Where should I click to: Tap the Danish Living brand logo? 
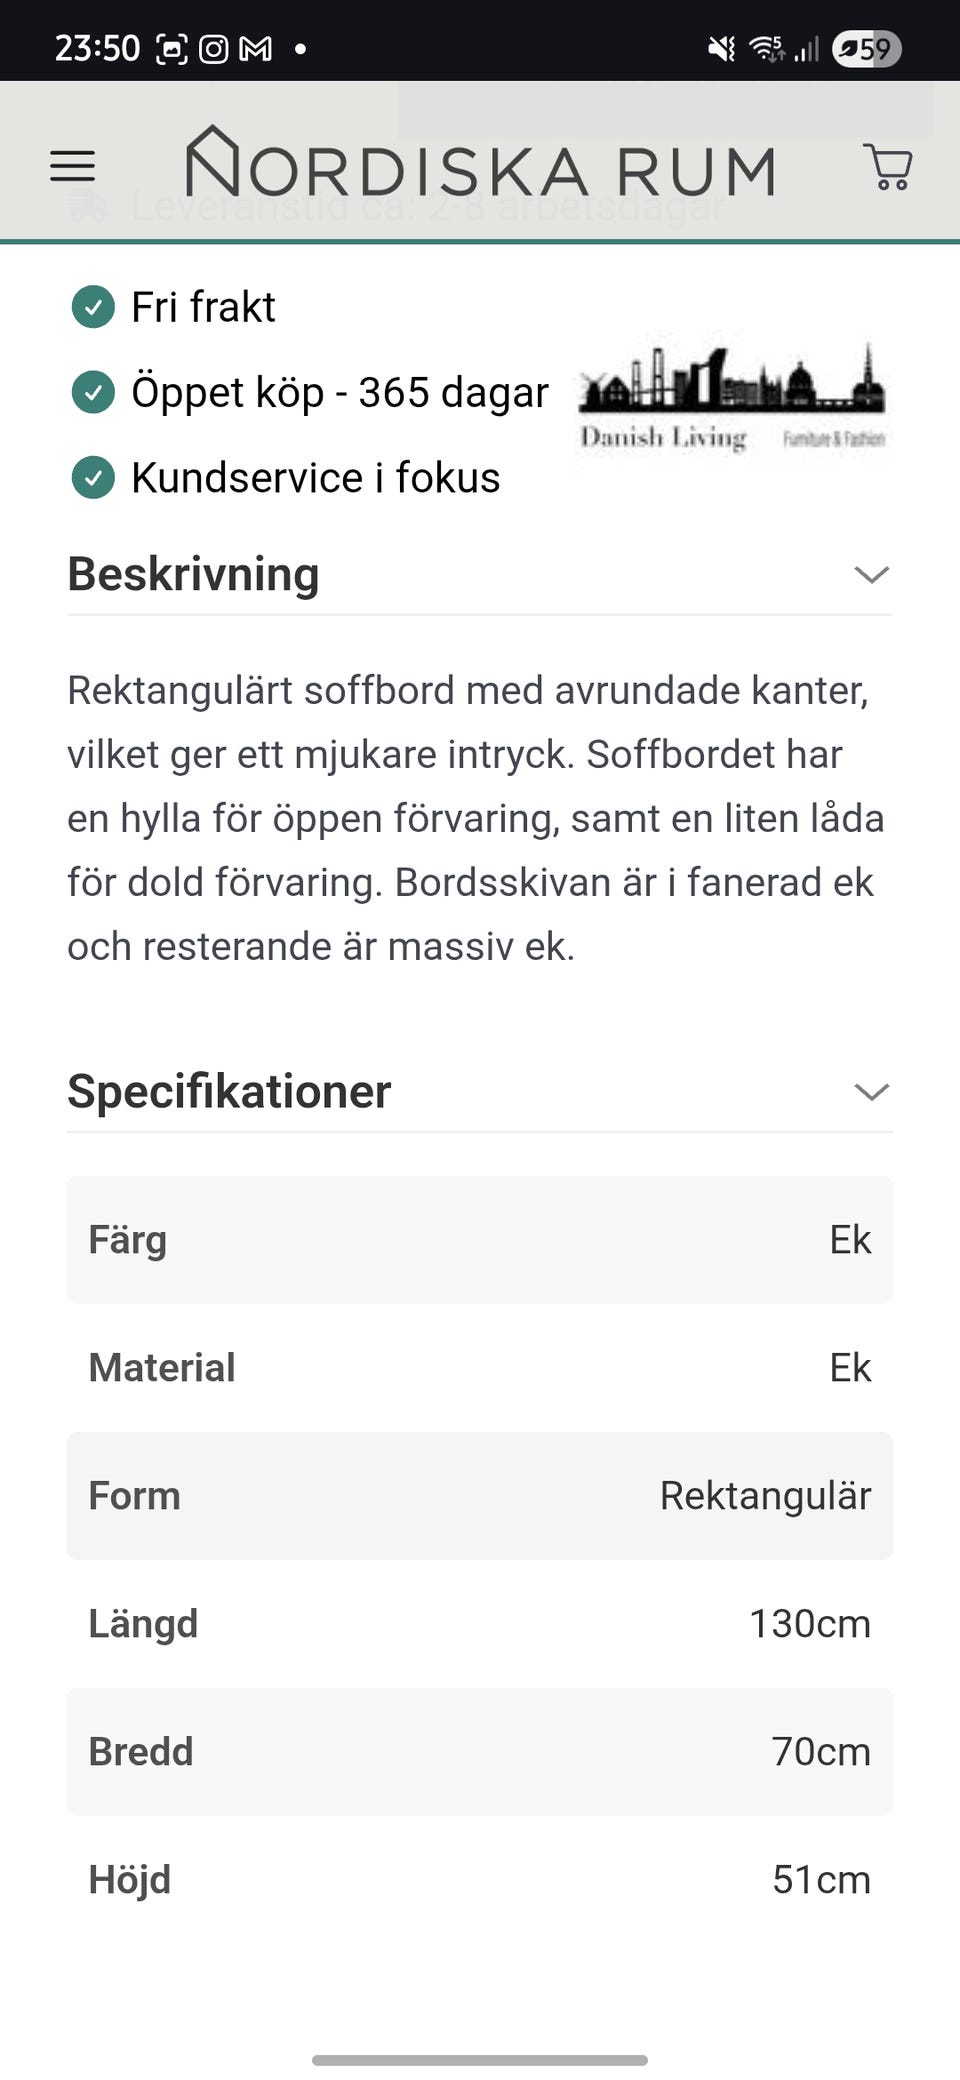pos(732,400)
